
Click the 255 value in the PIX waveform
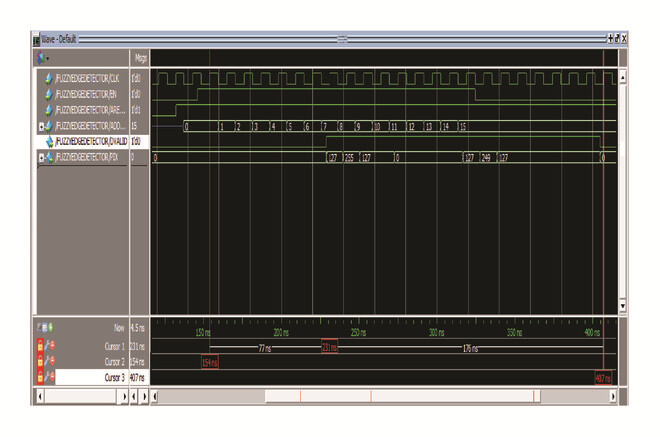[x=349, y=158]
